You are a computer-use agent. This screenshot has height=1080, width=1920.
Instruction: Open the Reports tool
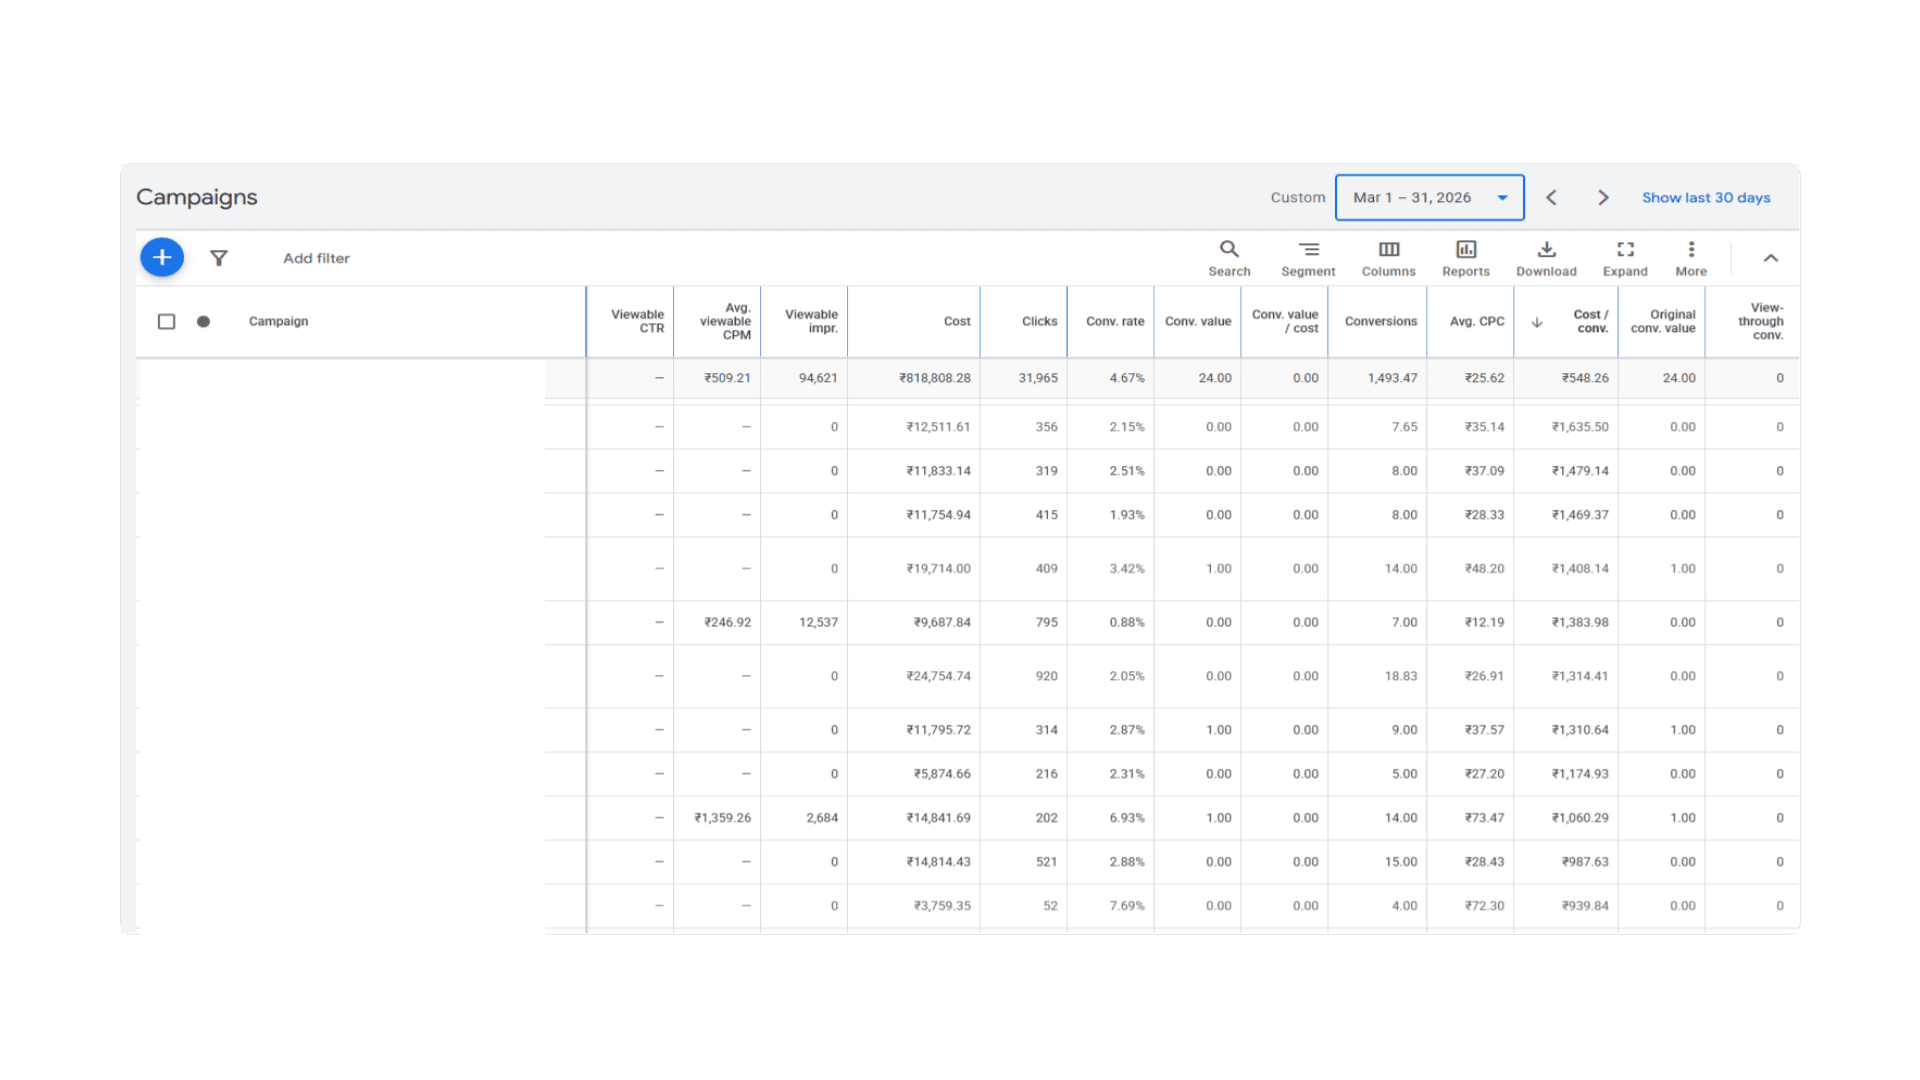[1466, 258]
